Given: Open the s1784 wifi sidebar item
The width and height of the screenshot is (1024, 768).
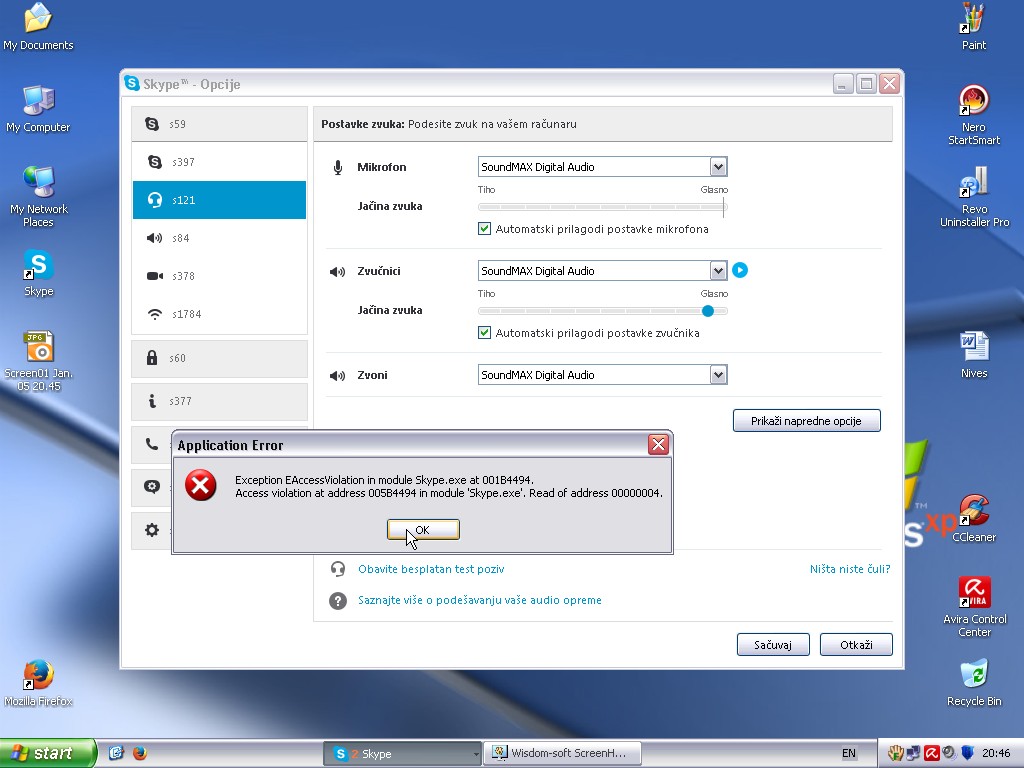Looking at the screenshot, I should [x=219, y=314].
